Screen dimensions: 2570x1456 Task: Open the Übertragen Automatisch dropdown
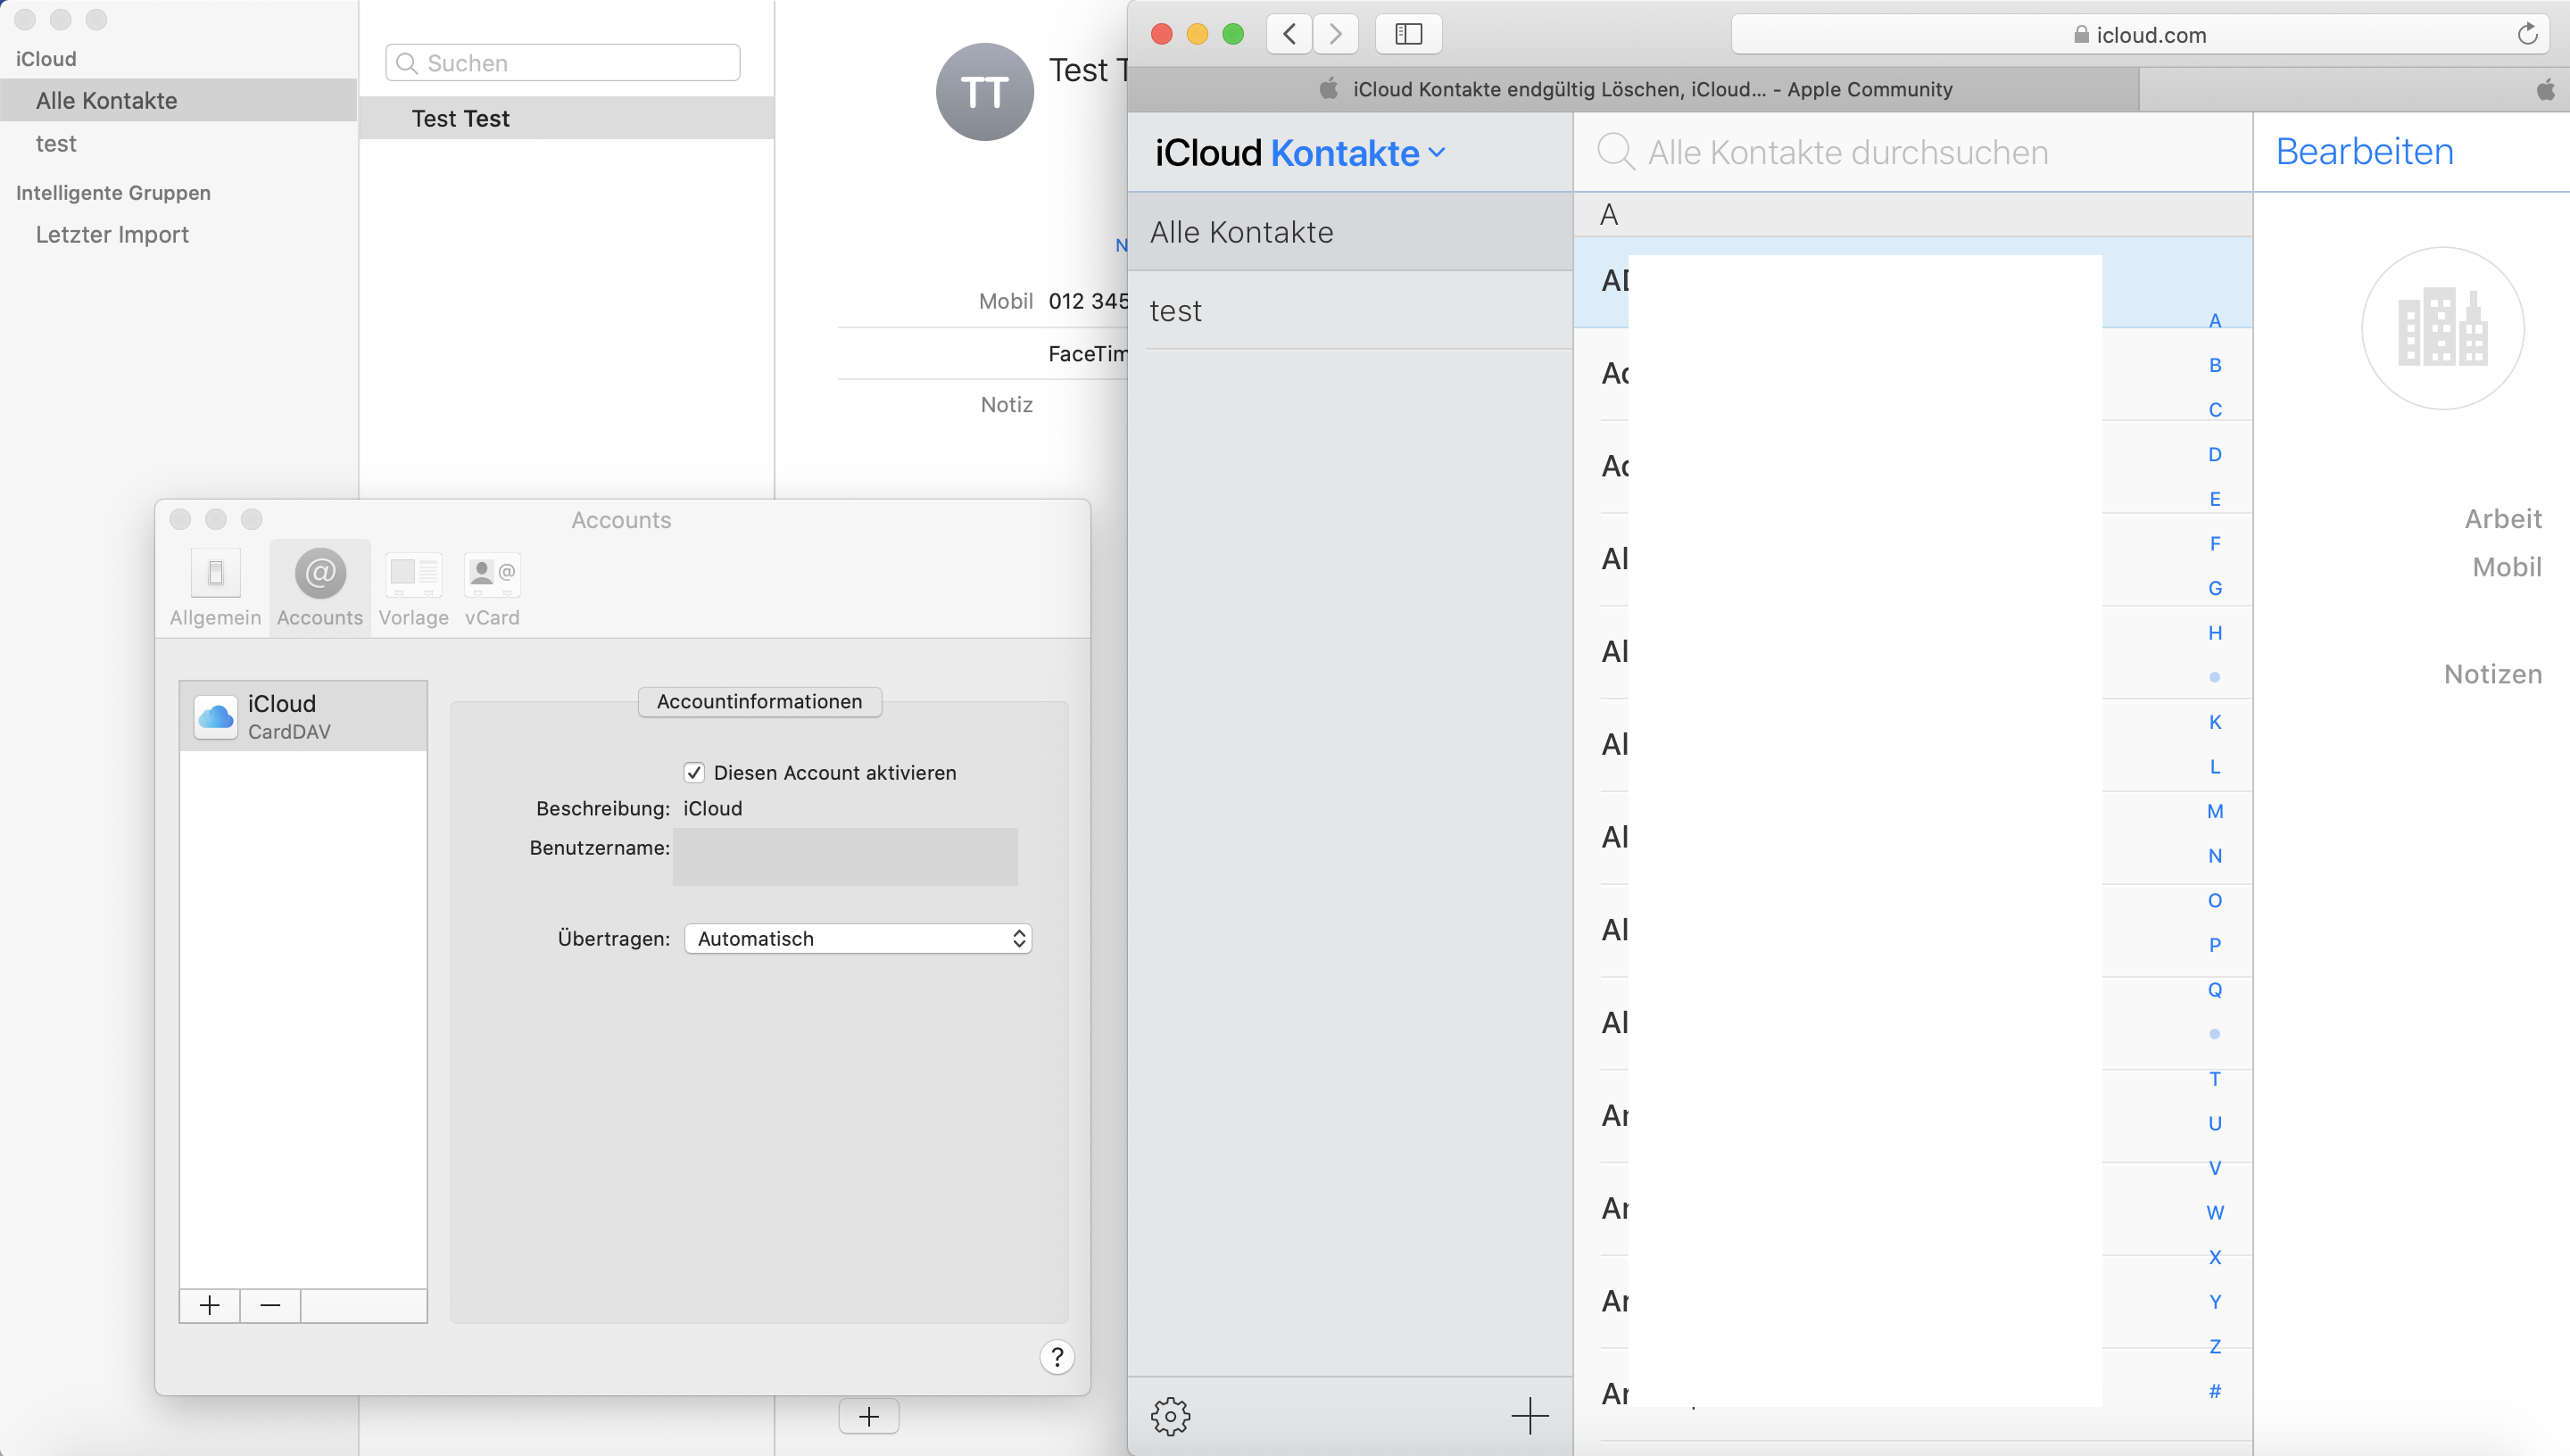[x=857, y=938]
